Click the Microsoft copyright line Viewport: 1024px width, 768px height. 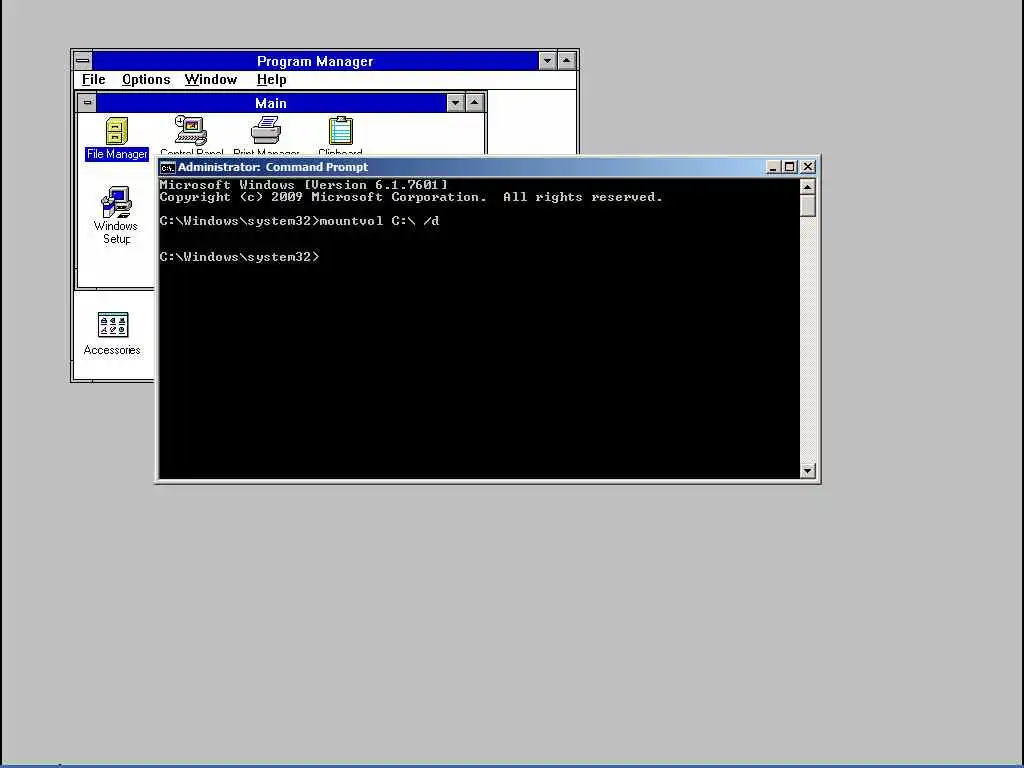[x=411, y=197]
